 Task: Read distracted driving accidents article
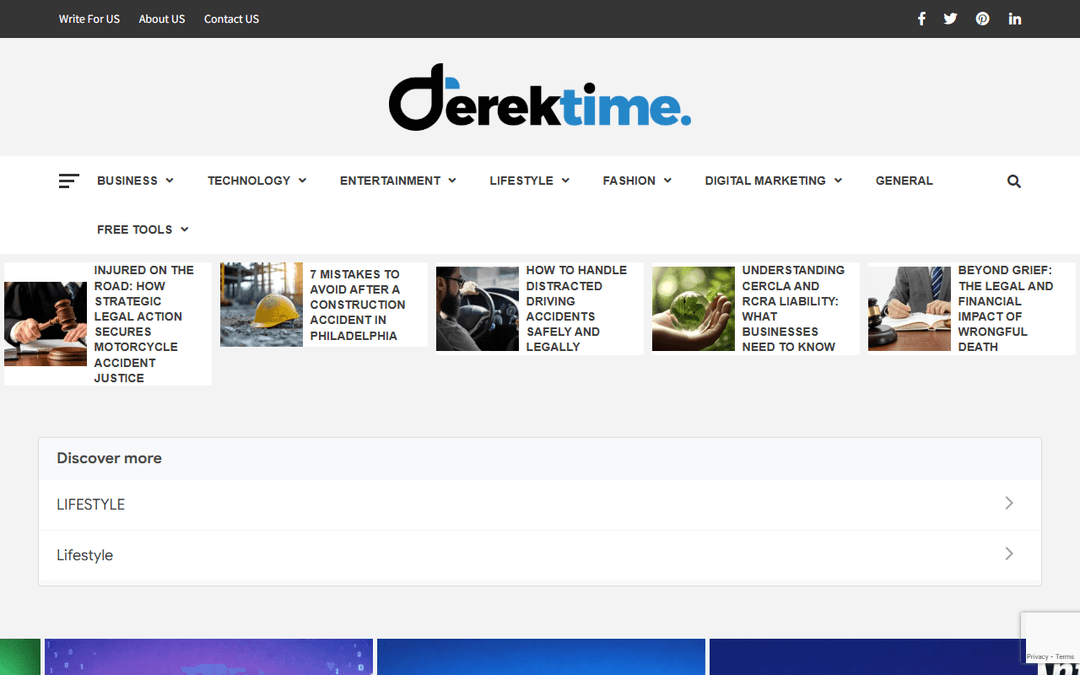577,309
